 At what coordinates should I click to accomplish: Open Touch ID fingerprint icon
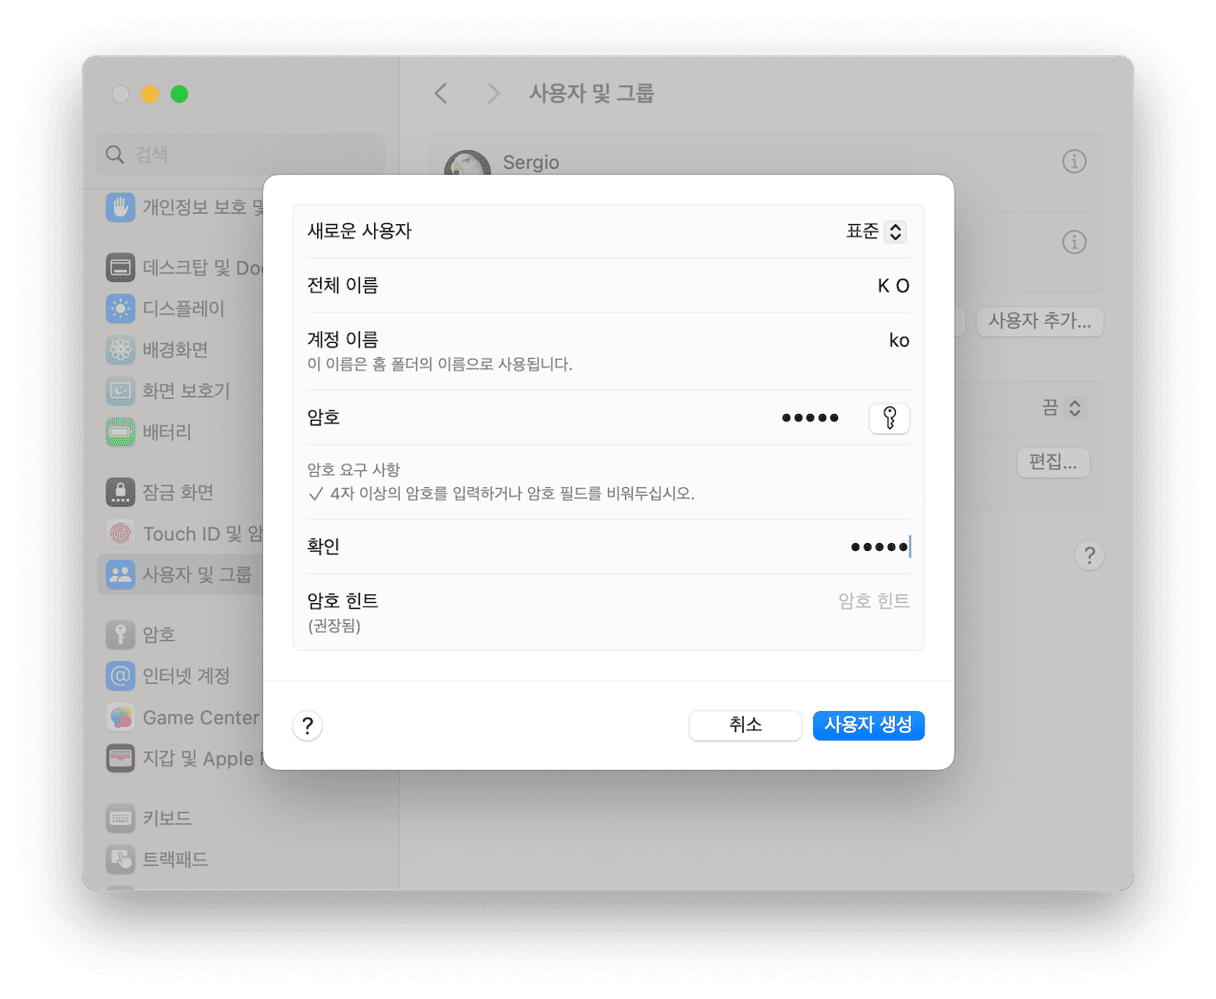pyautogui.click(x=120, y=534)
